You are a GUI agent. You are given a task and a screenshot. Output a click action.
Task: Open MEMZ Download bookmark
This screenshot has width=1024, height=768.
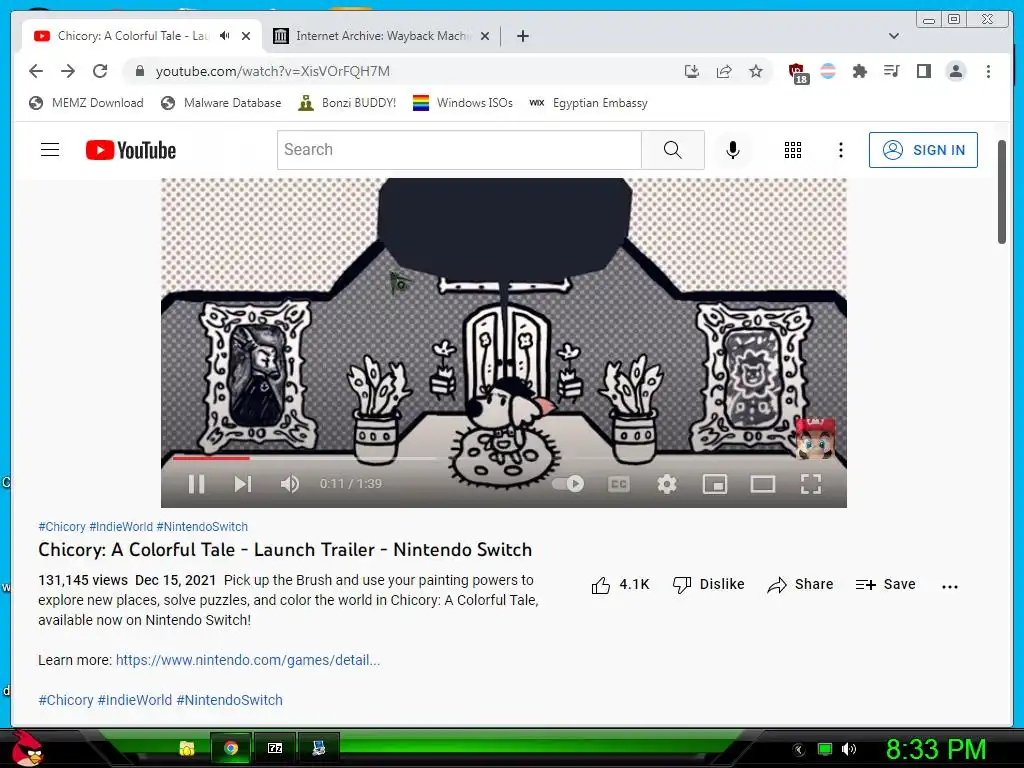[x=86, y=103]
